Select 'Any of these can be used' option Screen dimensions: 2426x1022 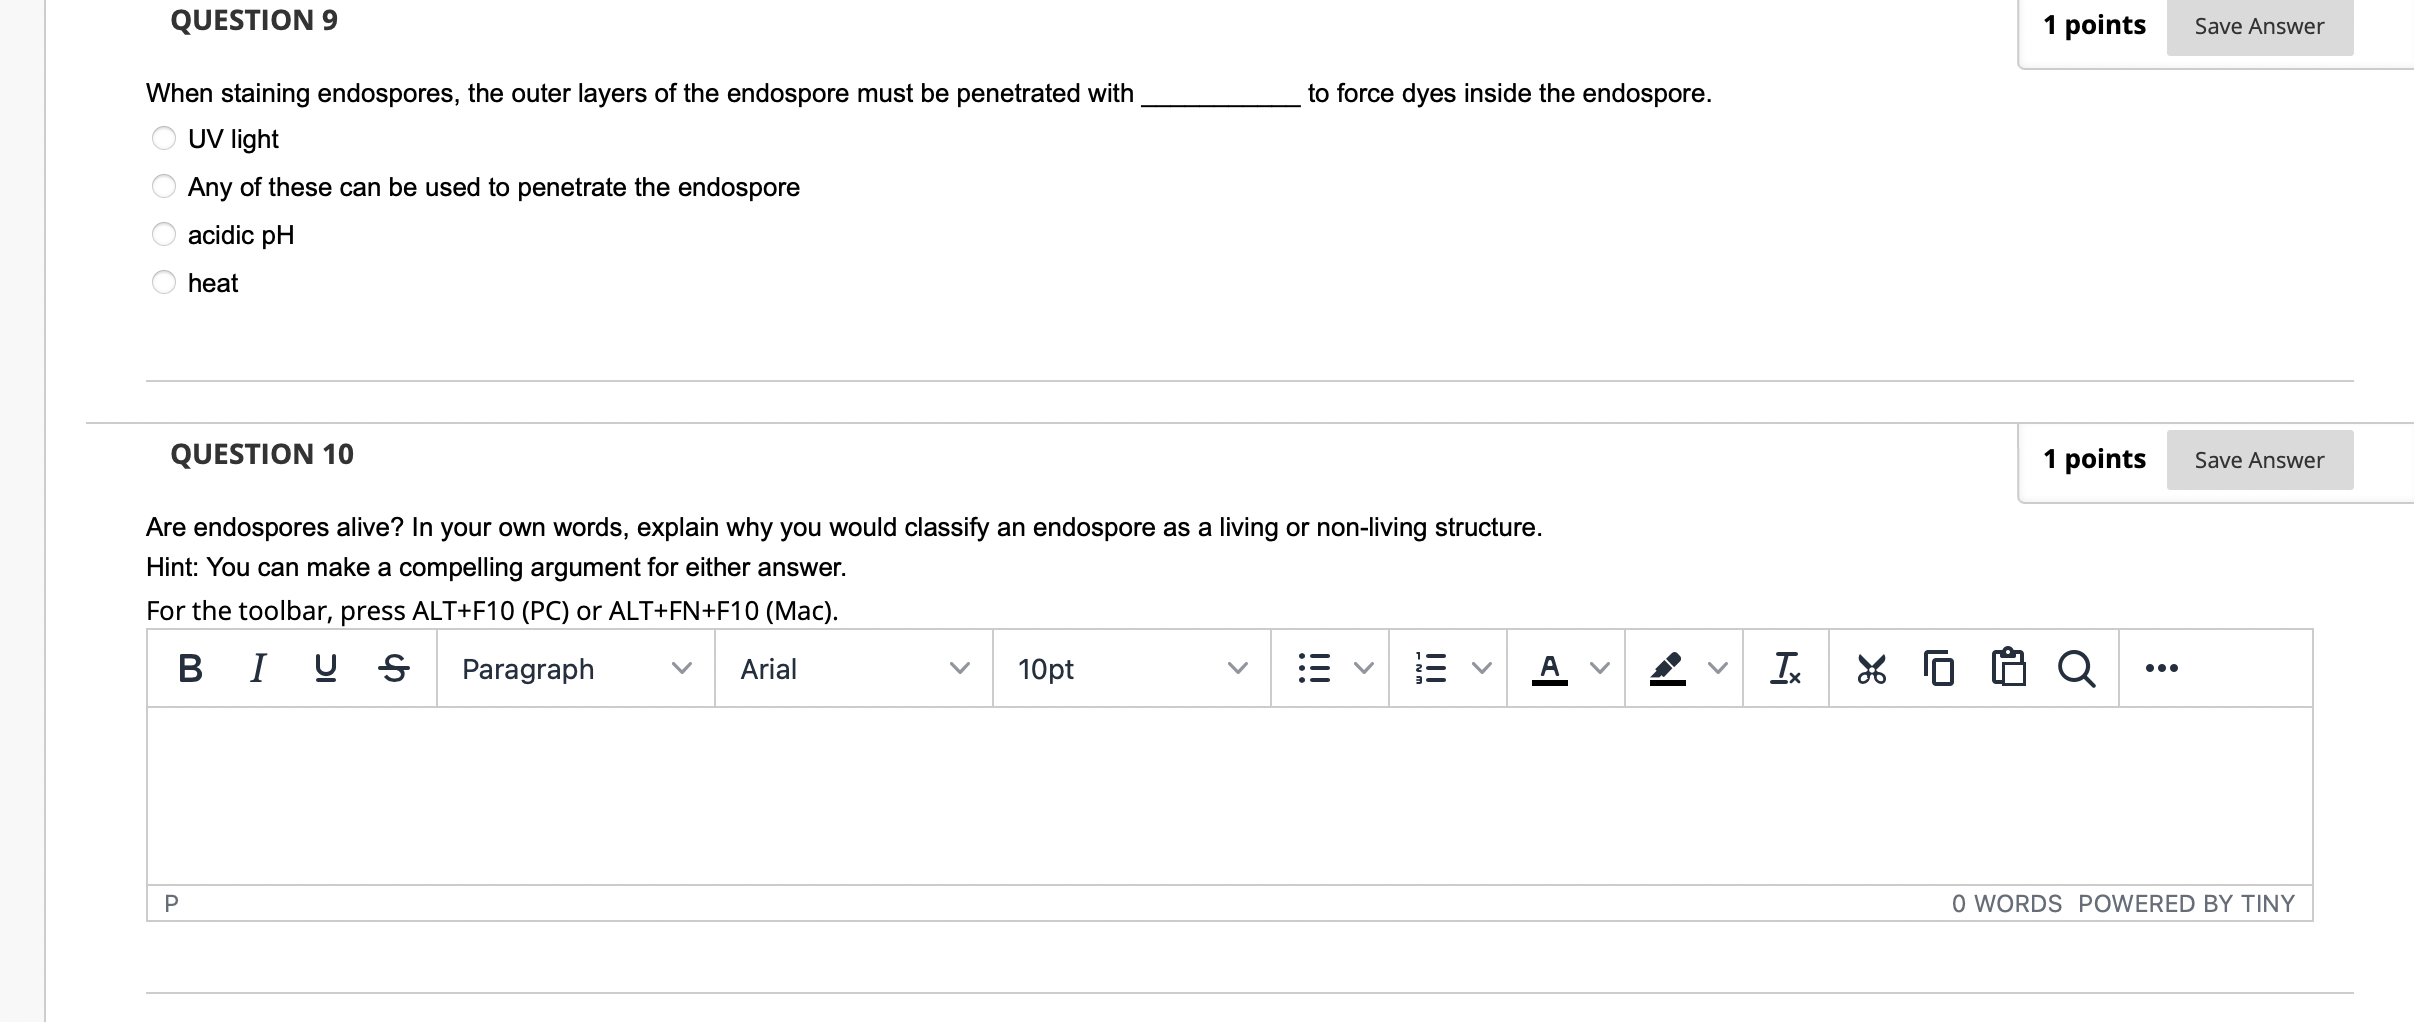click(x=164, y=186)
